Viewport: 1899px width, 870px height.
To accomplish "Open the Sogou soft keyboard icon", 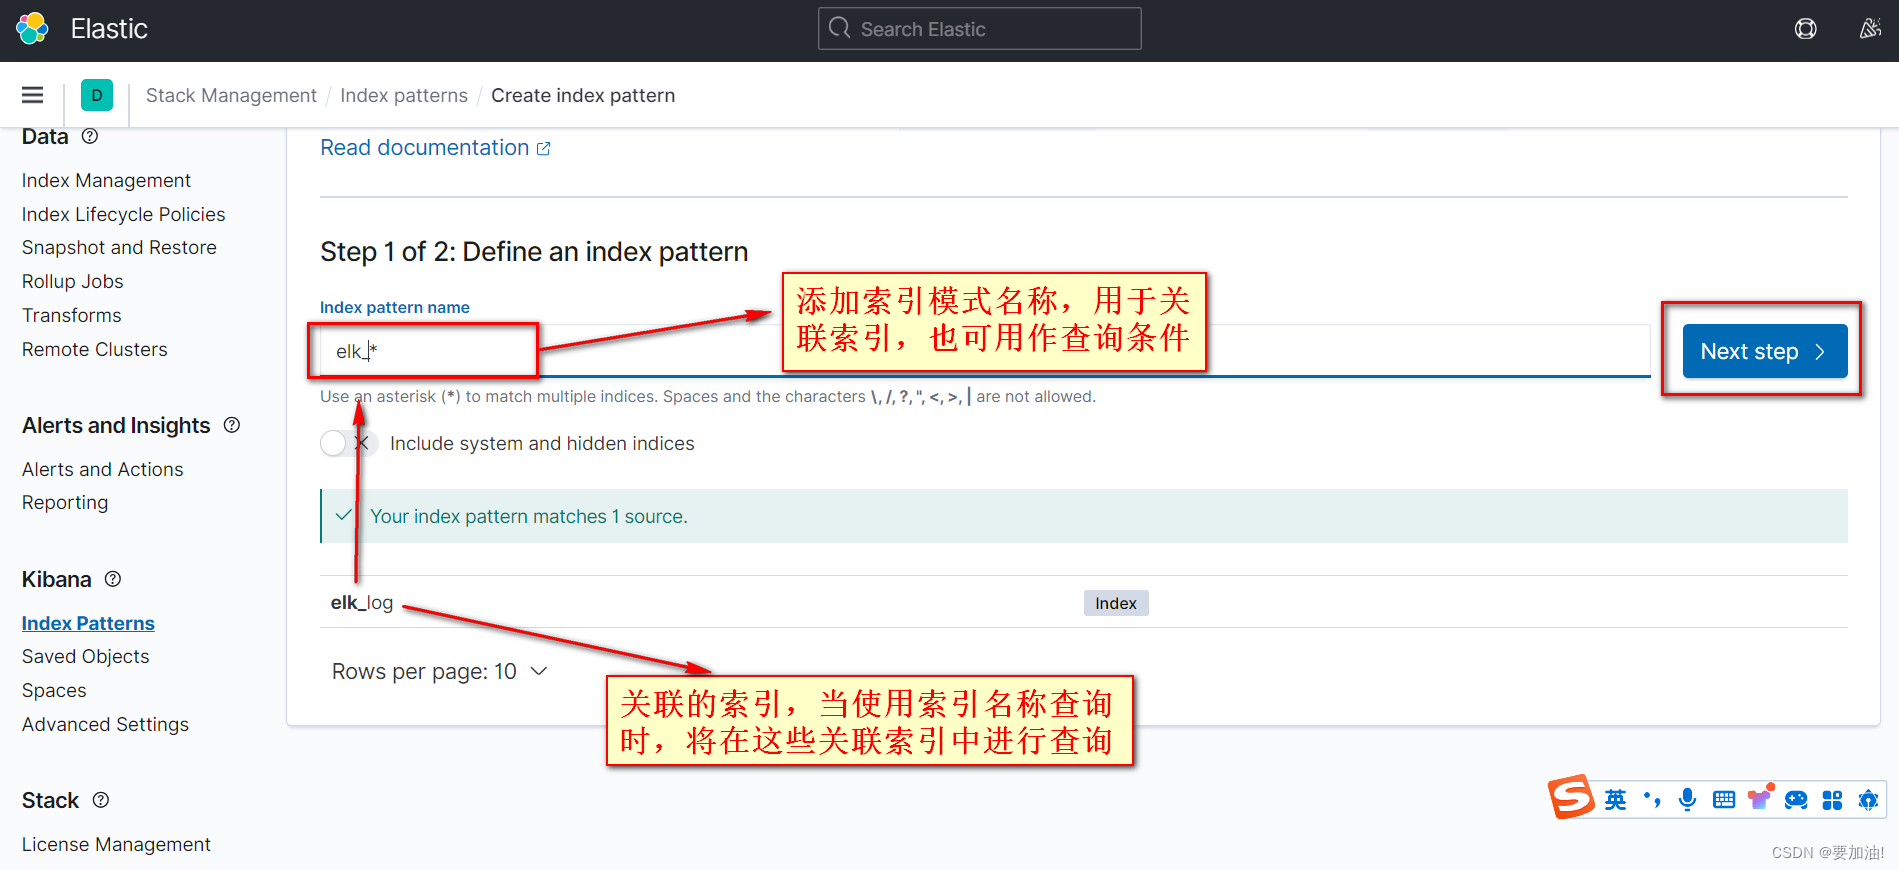I will pyautogui.click(x=1724, y=799).
